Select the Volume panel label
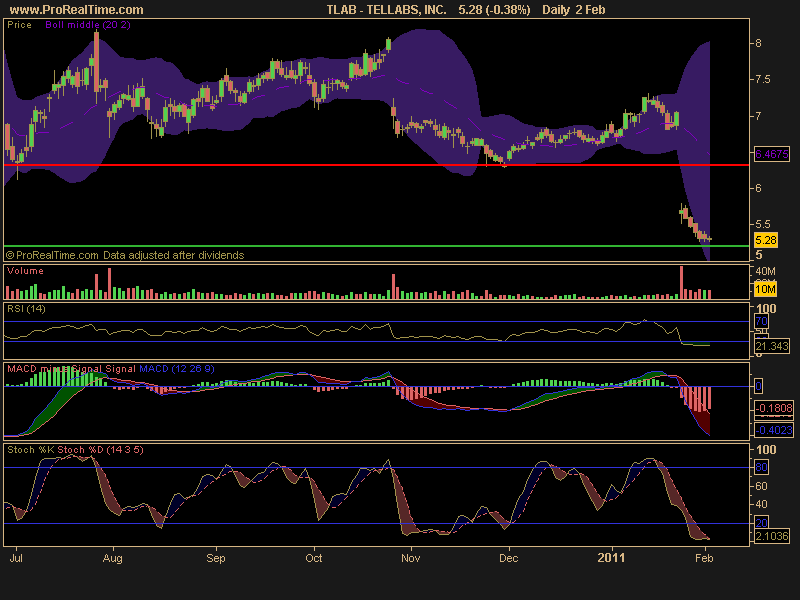800x600 pixels. click(x=25, y=271)
